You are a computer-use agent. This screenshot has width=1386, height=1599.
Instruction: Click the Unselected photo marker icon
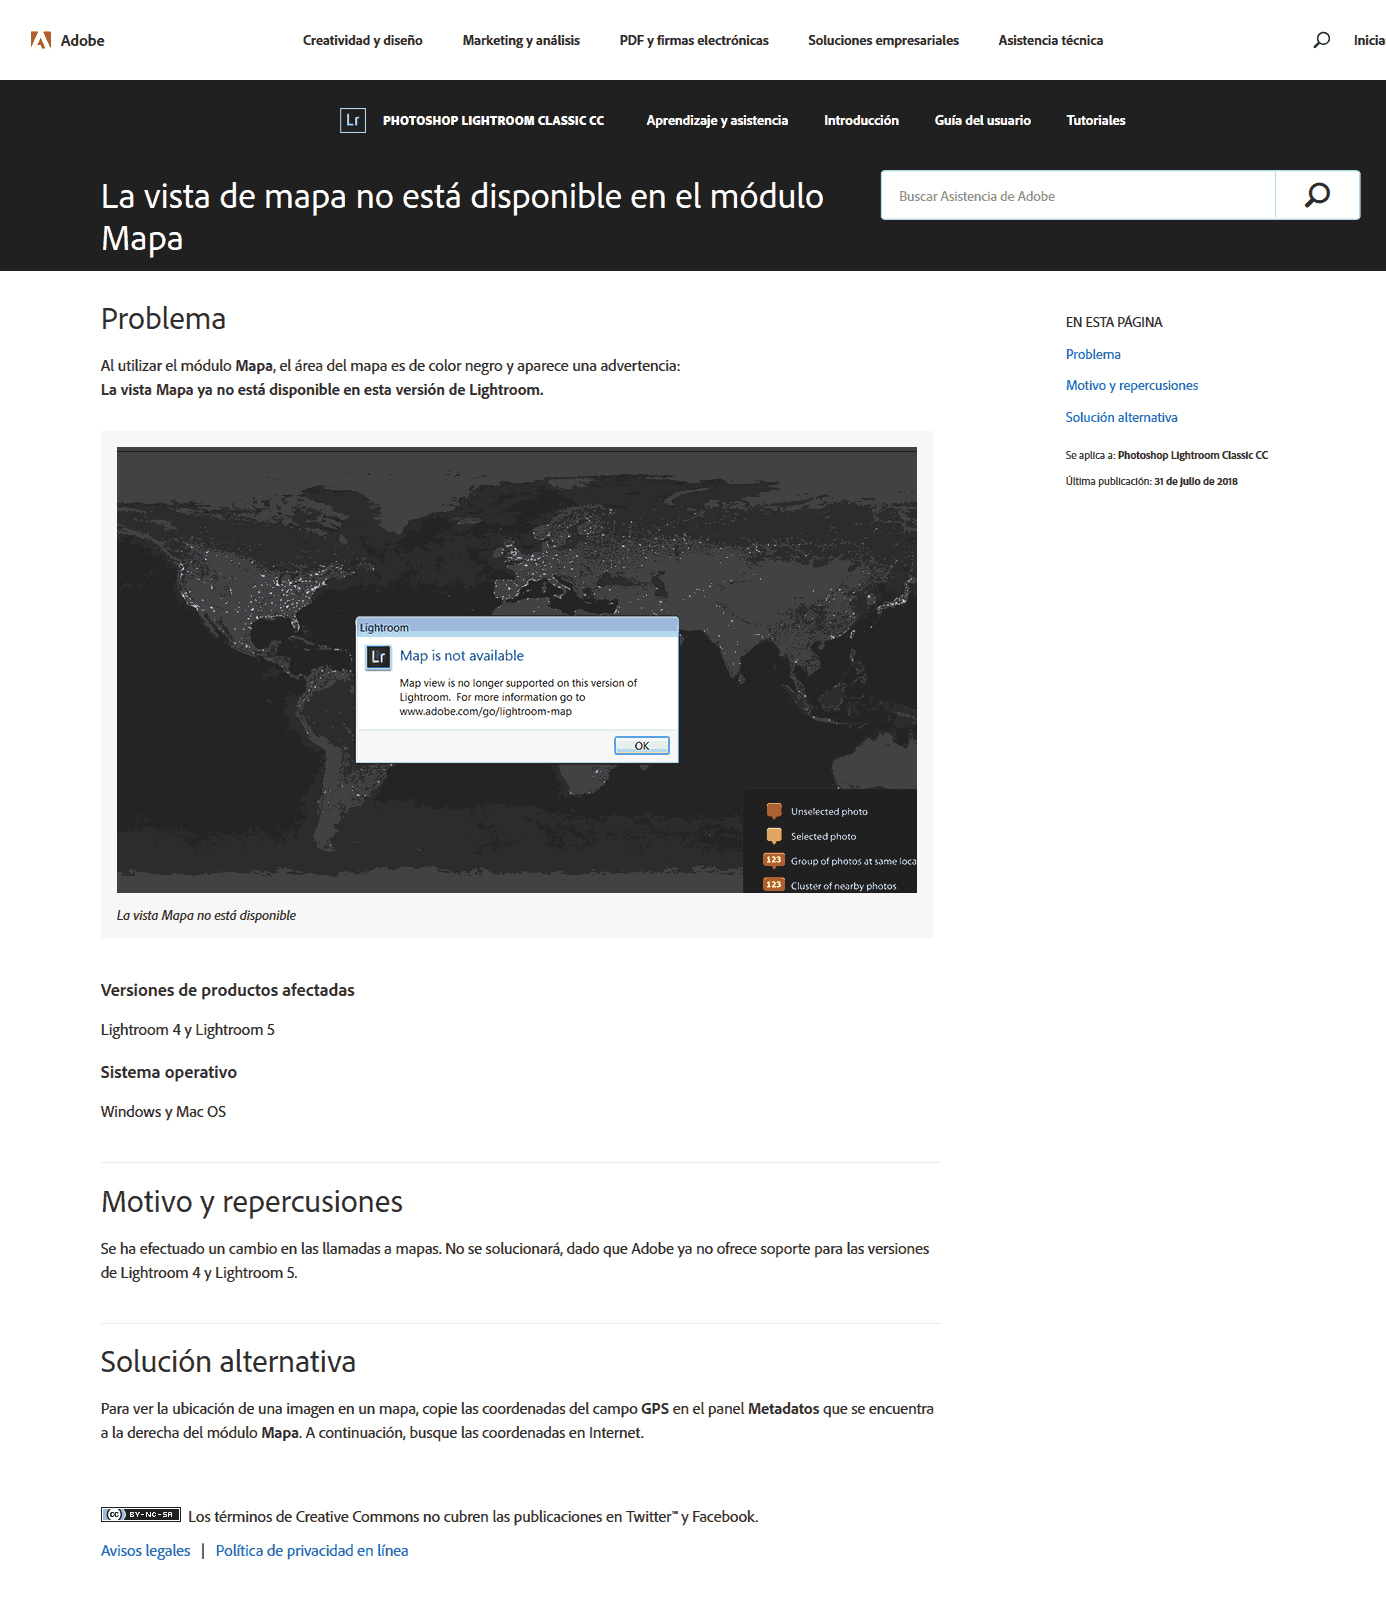(x=774, y=811)
